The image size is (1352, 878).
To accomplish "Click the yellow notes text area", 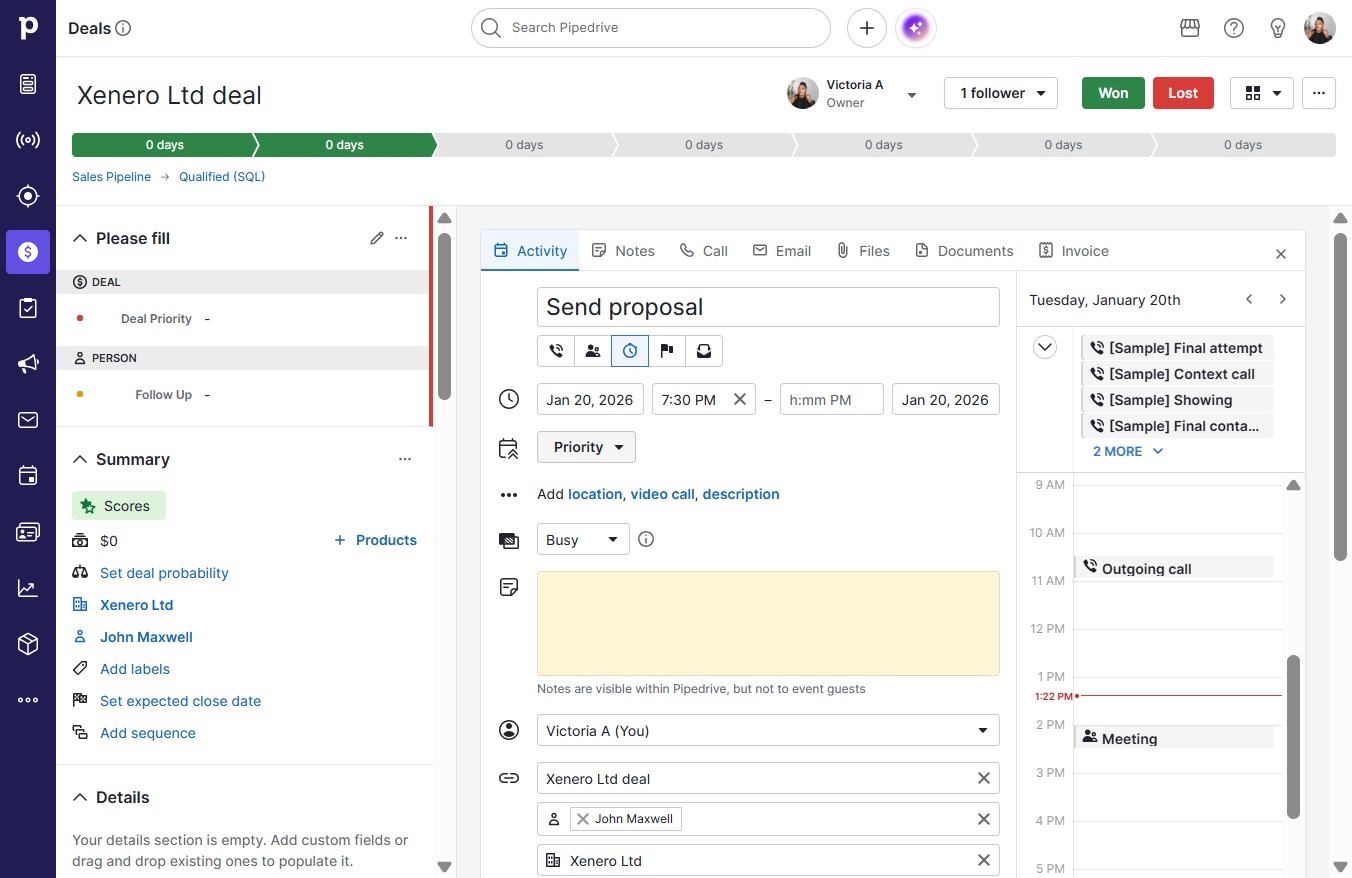I will click(768, 623).
